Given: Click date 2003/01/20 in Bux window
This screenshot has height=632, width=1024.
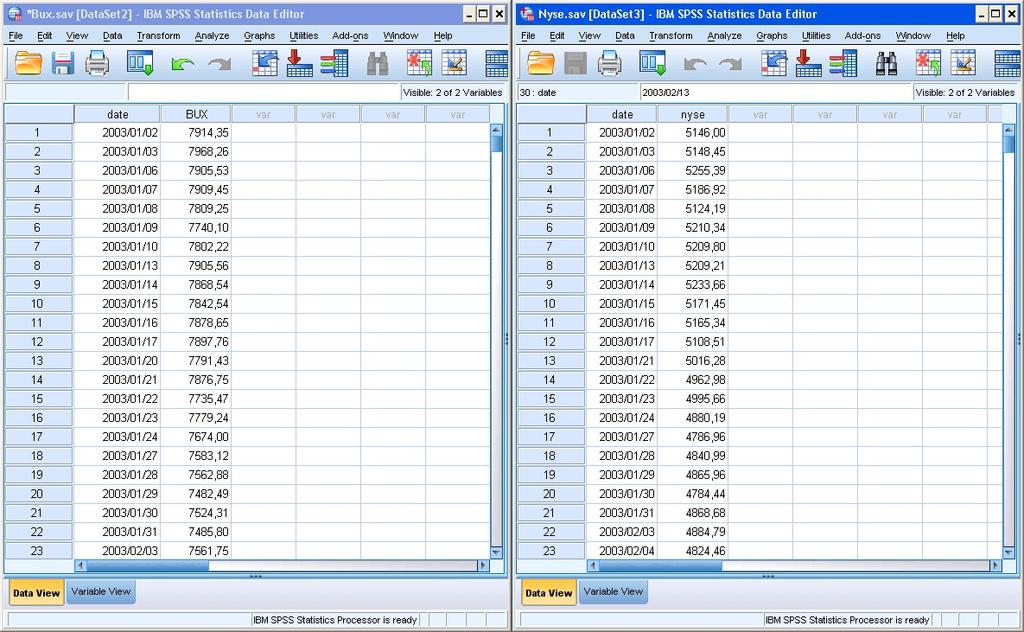Looking at the screenshot, I should tap(118, 361).
